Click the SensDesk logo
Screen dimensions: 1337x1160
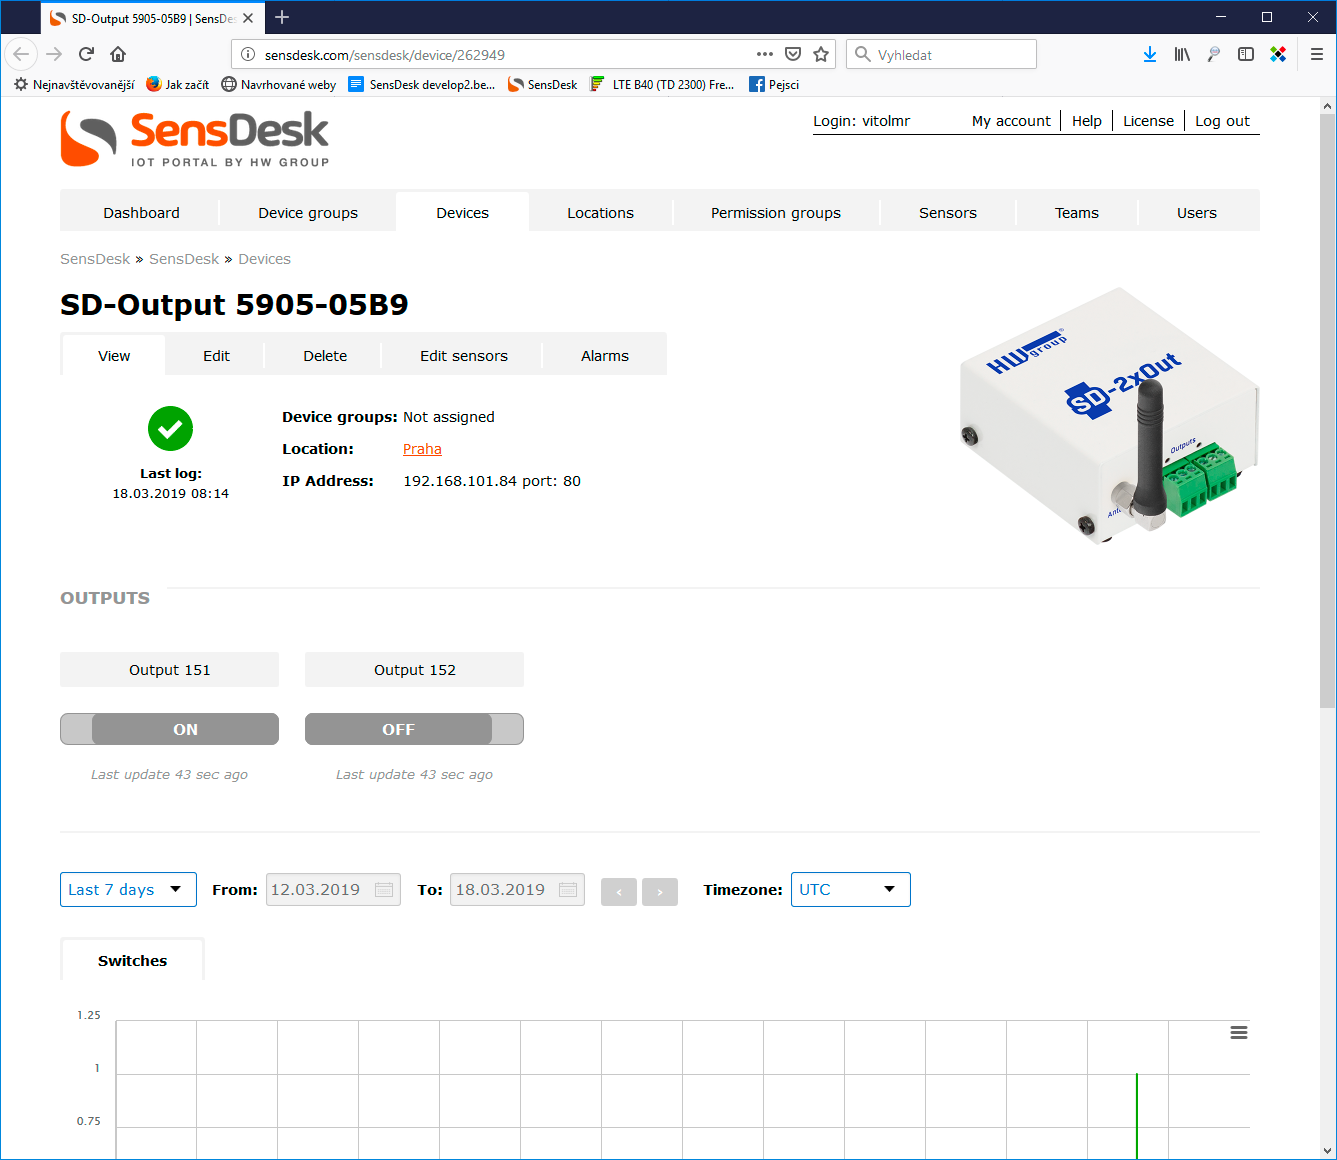click(x=195, y=139)
